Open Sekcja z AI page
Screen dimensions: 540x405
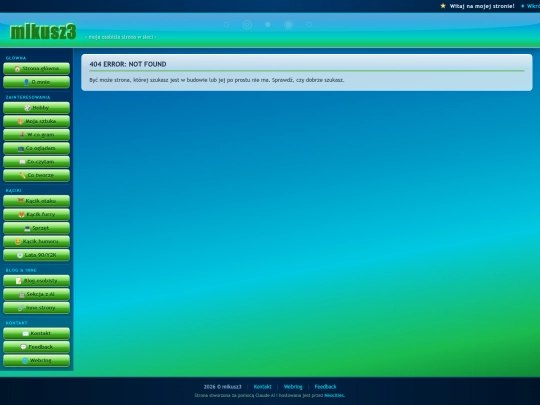pos(37,294)
